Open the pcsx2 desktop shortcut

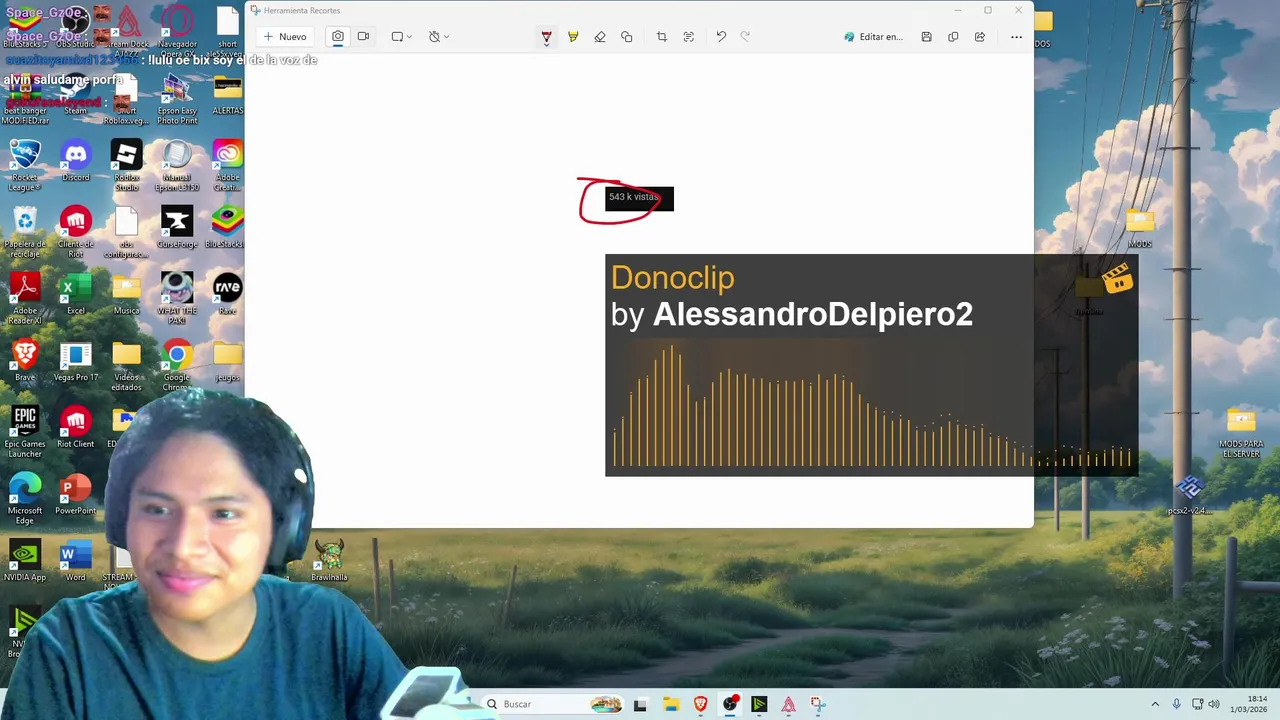point(1190,495)
